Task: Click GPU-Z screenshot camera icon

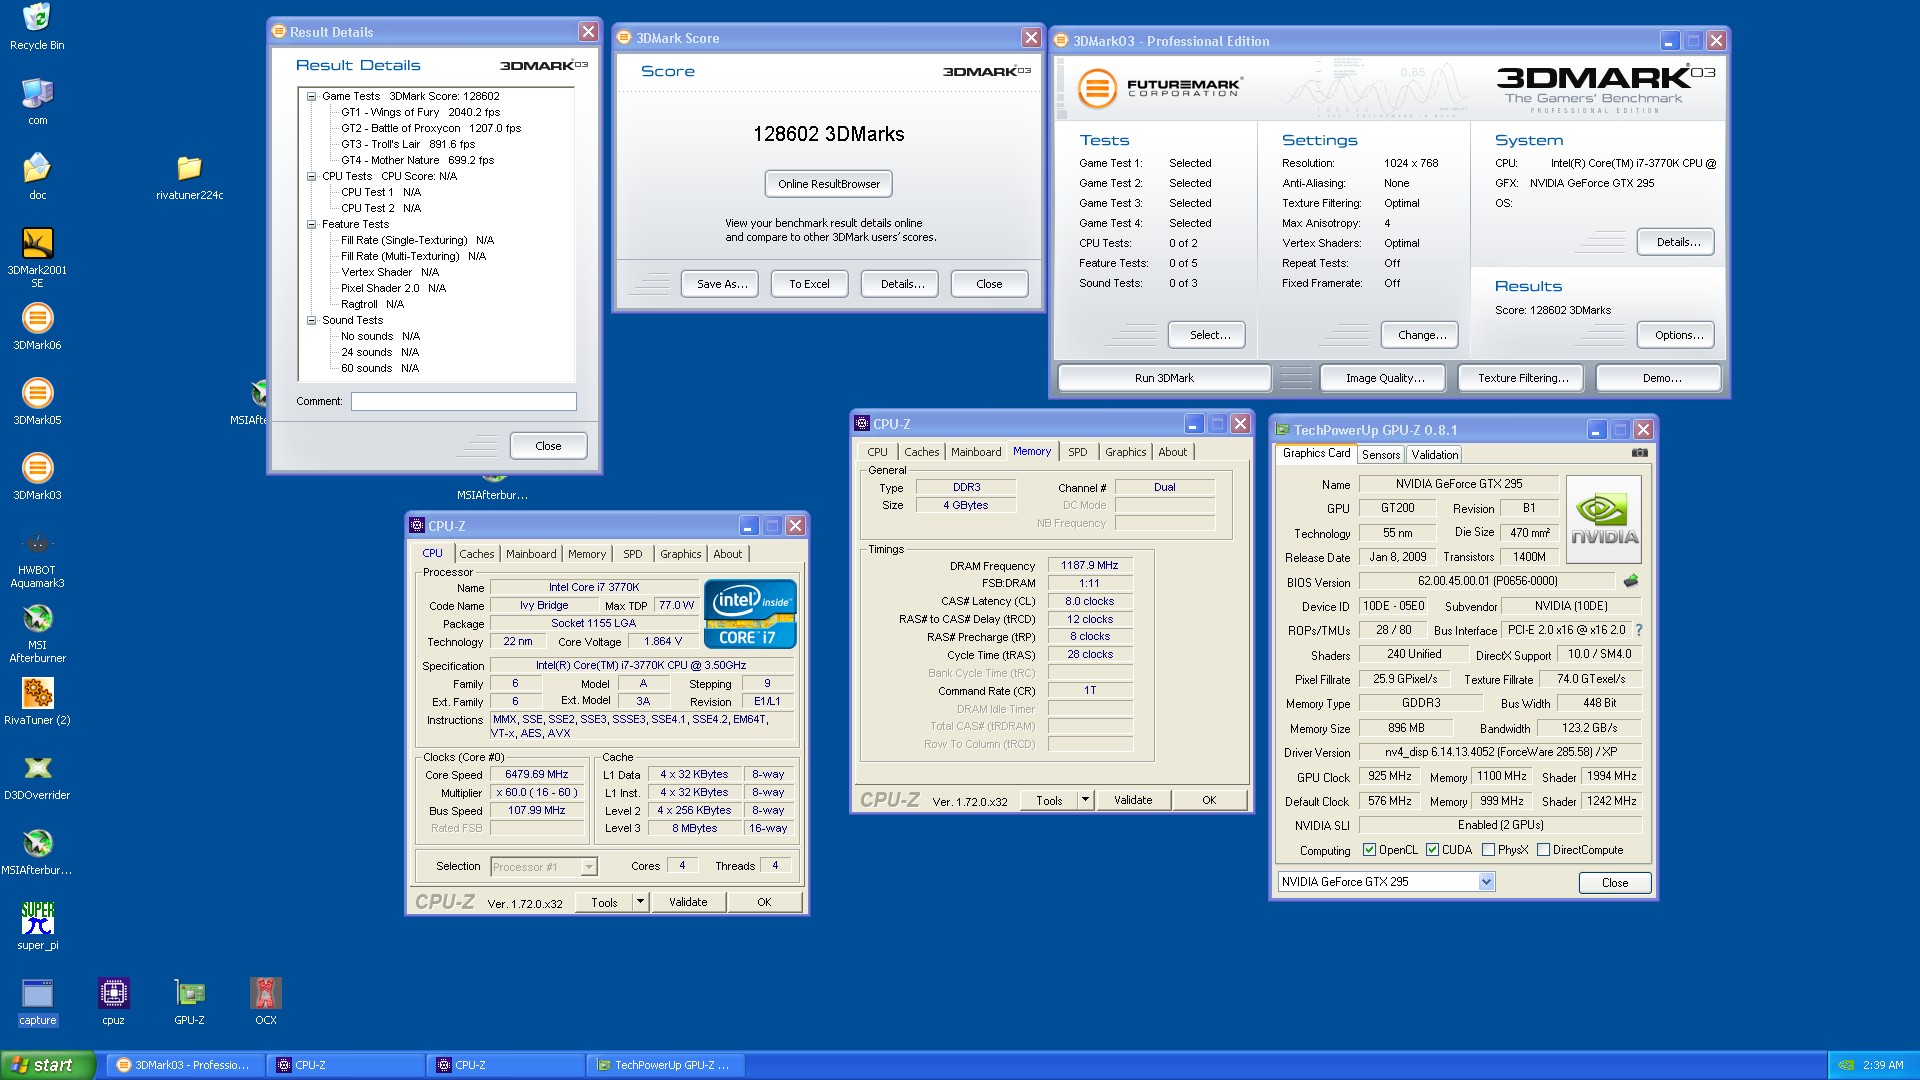Action: pyautogui.click(x=1639, y=453)
